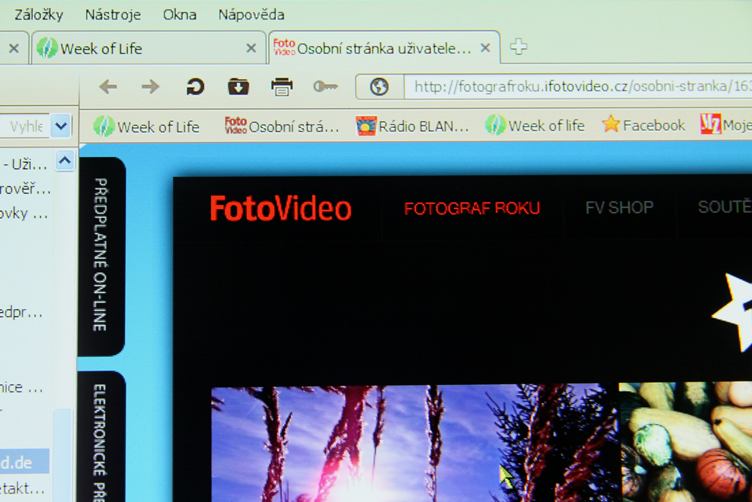The image size is (752, 502).
Task: Select sidebar entry ending with ovky ...
Action: coord(24,213)
